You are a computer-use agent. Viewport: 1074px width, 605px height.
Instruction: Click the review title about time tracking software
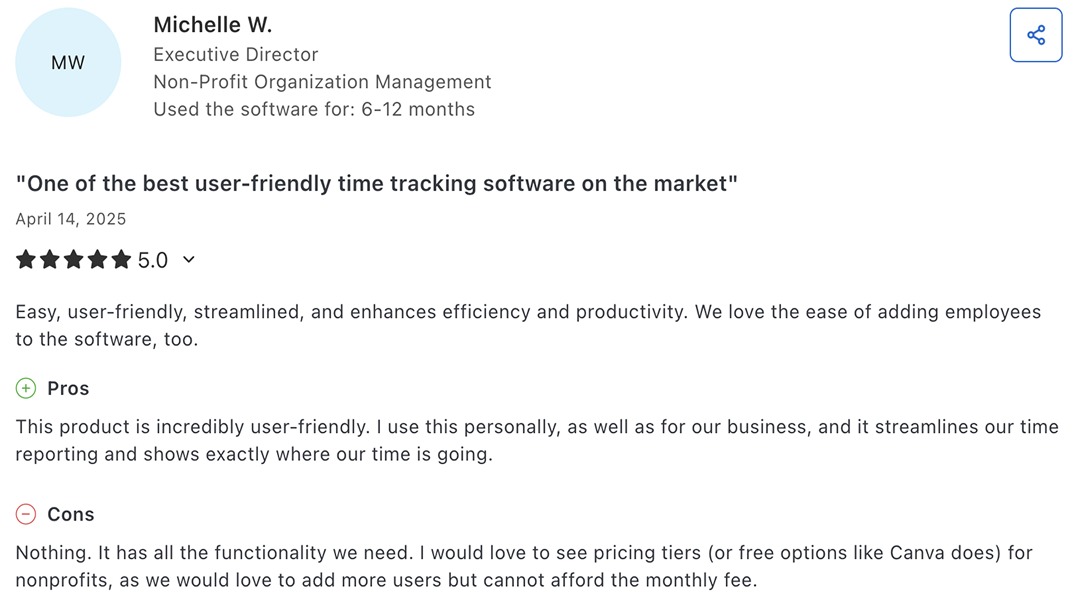[x=376, y=183]
